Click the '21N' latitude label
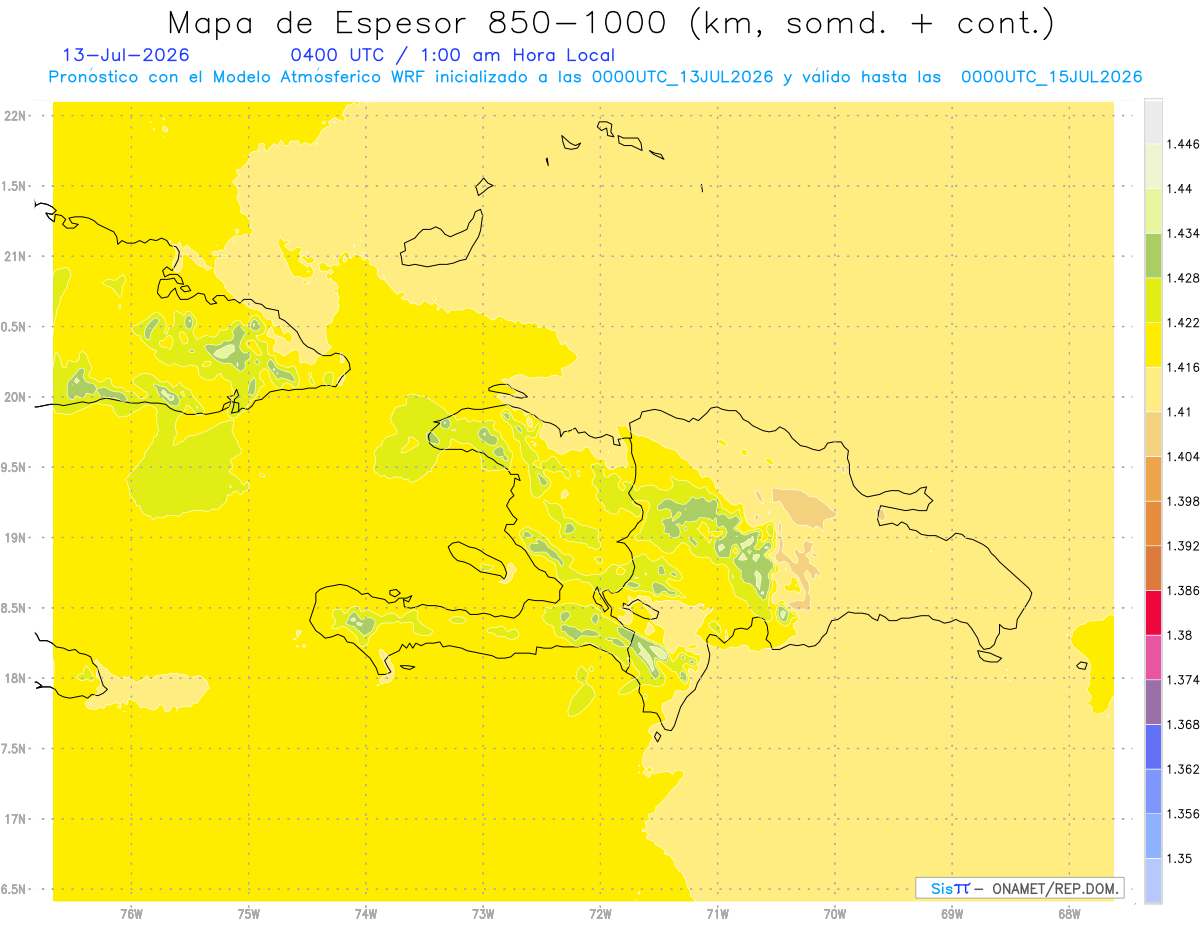The image size is (1200, 927). point(15,257)
